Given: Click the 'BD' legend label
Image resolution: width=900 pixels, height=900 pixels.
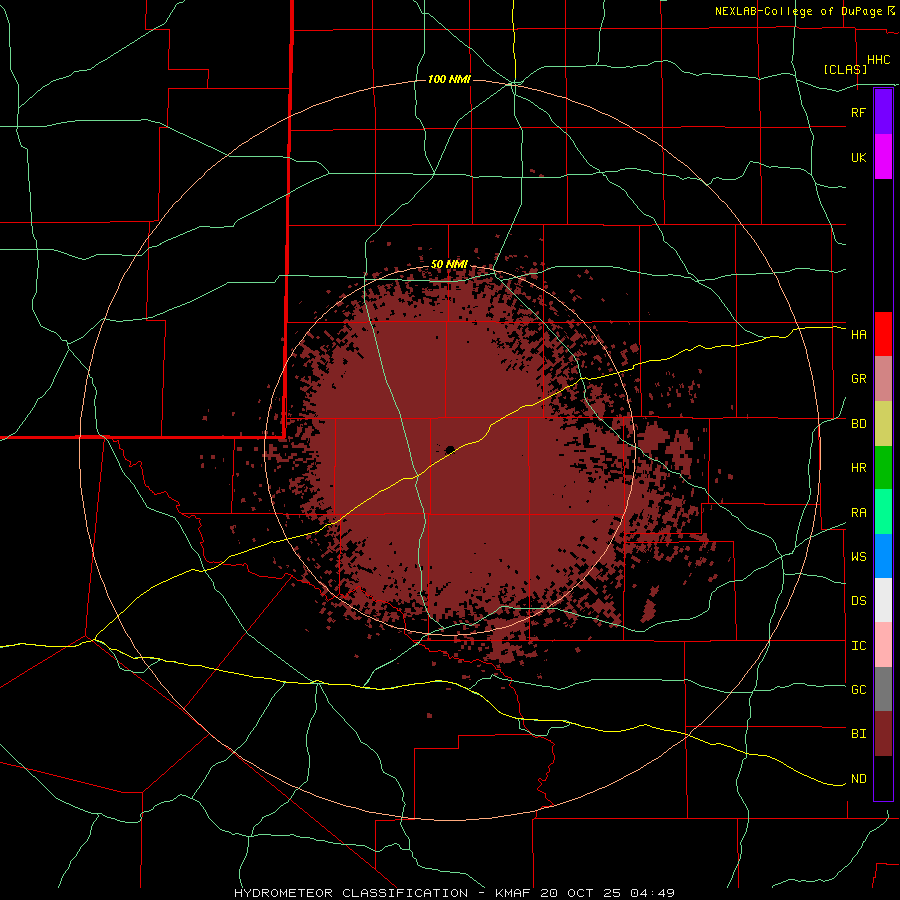Looking at the screenshot, I should (858, 424).
